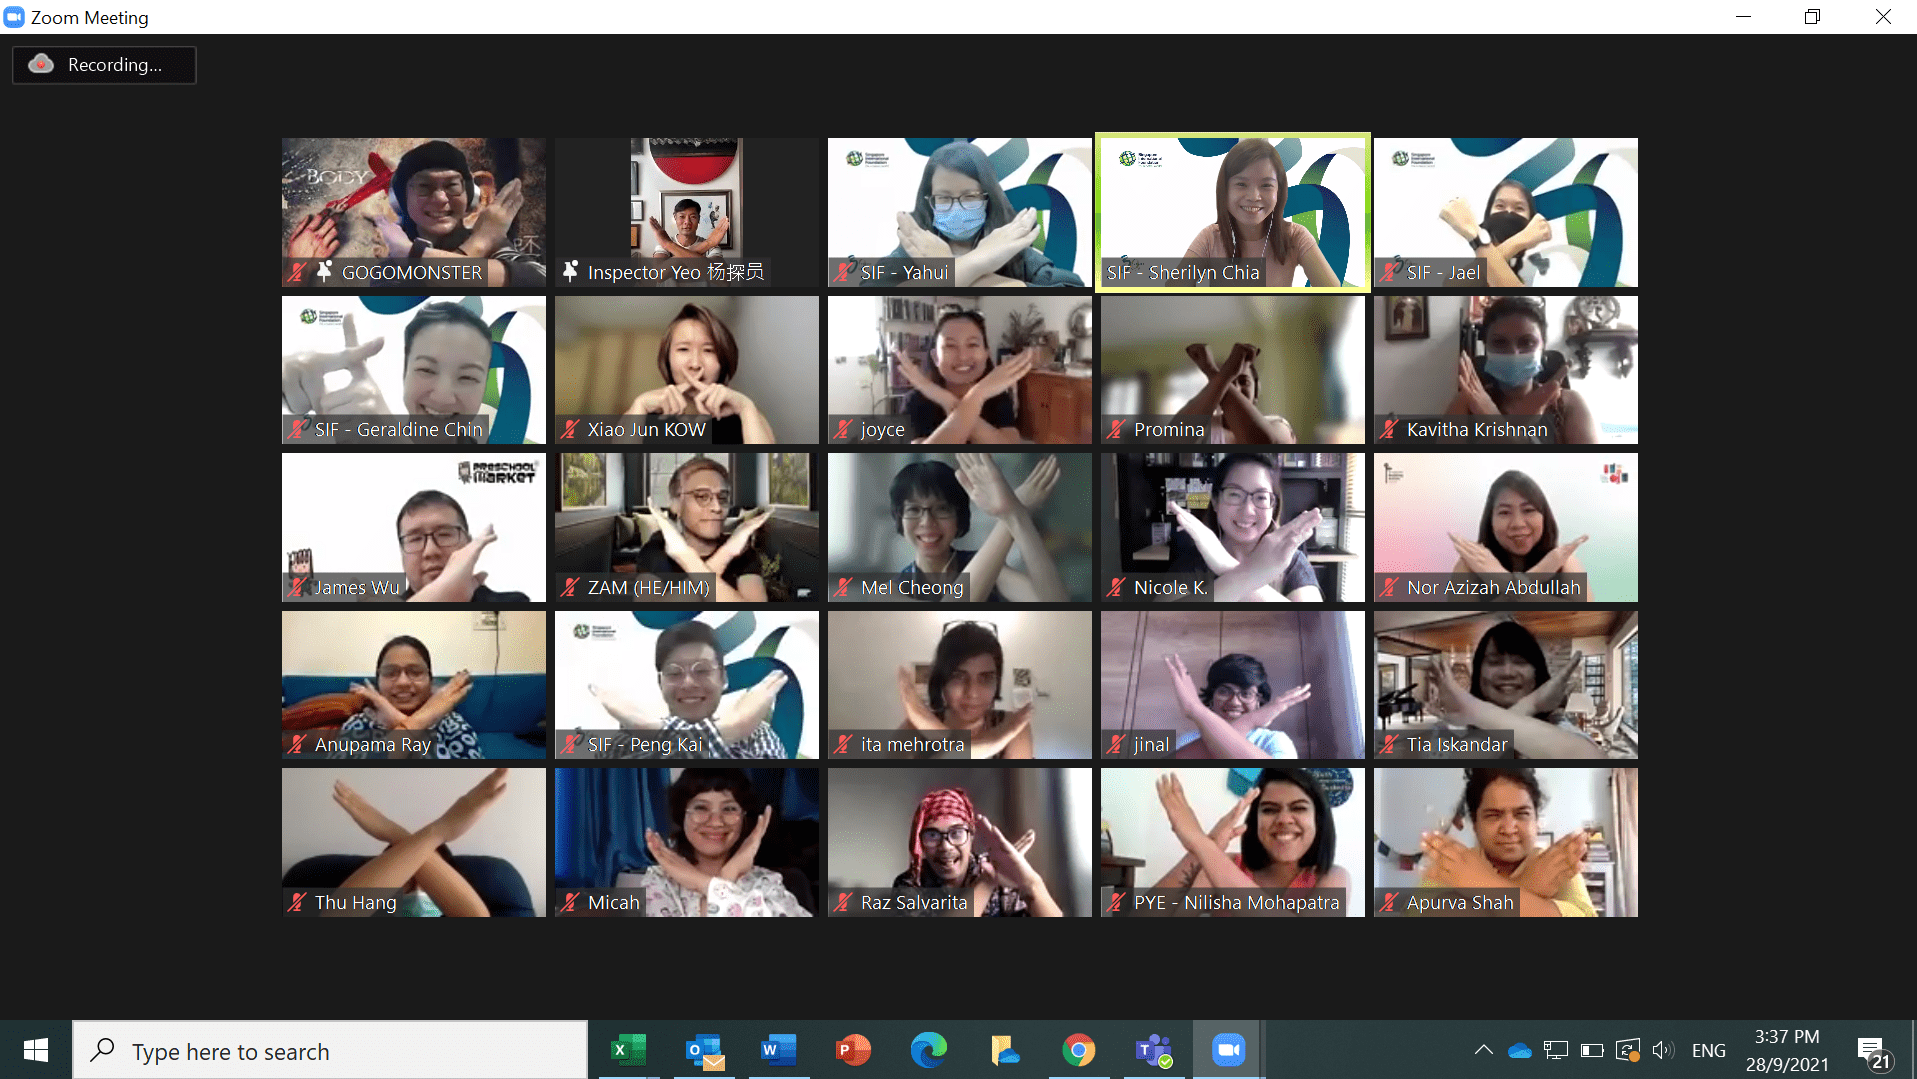Click the pin icon beside Inspector Yeo
The width and height of the screenshot is (1917, 1079).
[570, 271]
